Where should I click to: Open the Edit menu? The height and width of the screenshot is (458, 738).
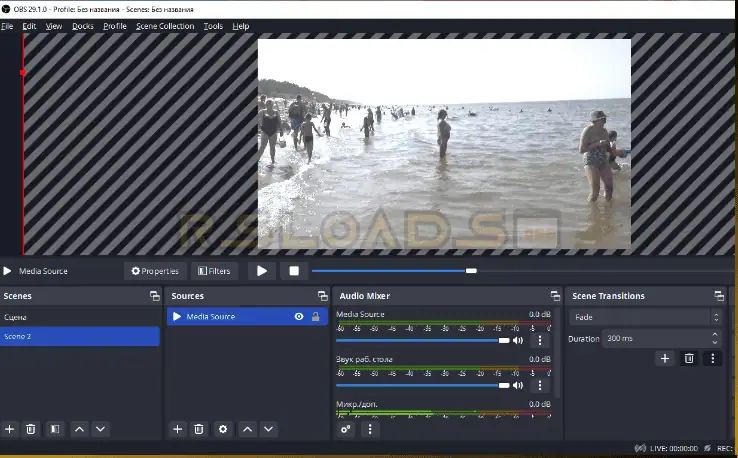(29, 26)
